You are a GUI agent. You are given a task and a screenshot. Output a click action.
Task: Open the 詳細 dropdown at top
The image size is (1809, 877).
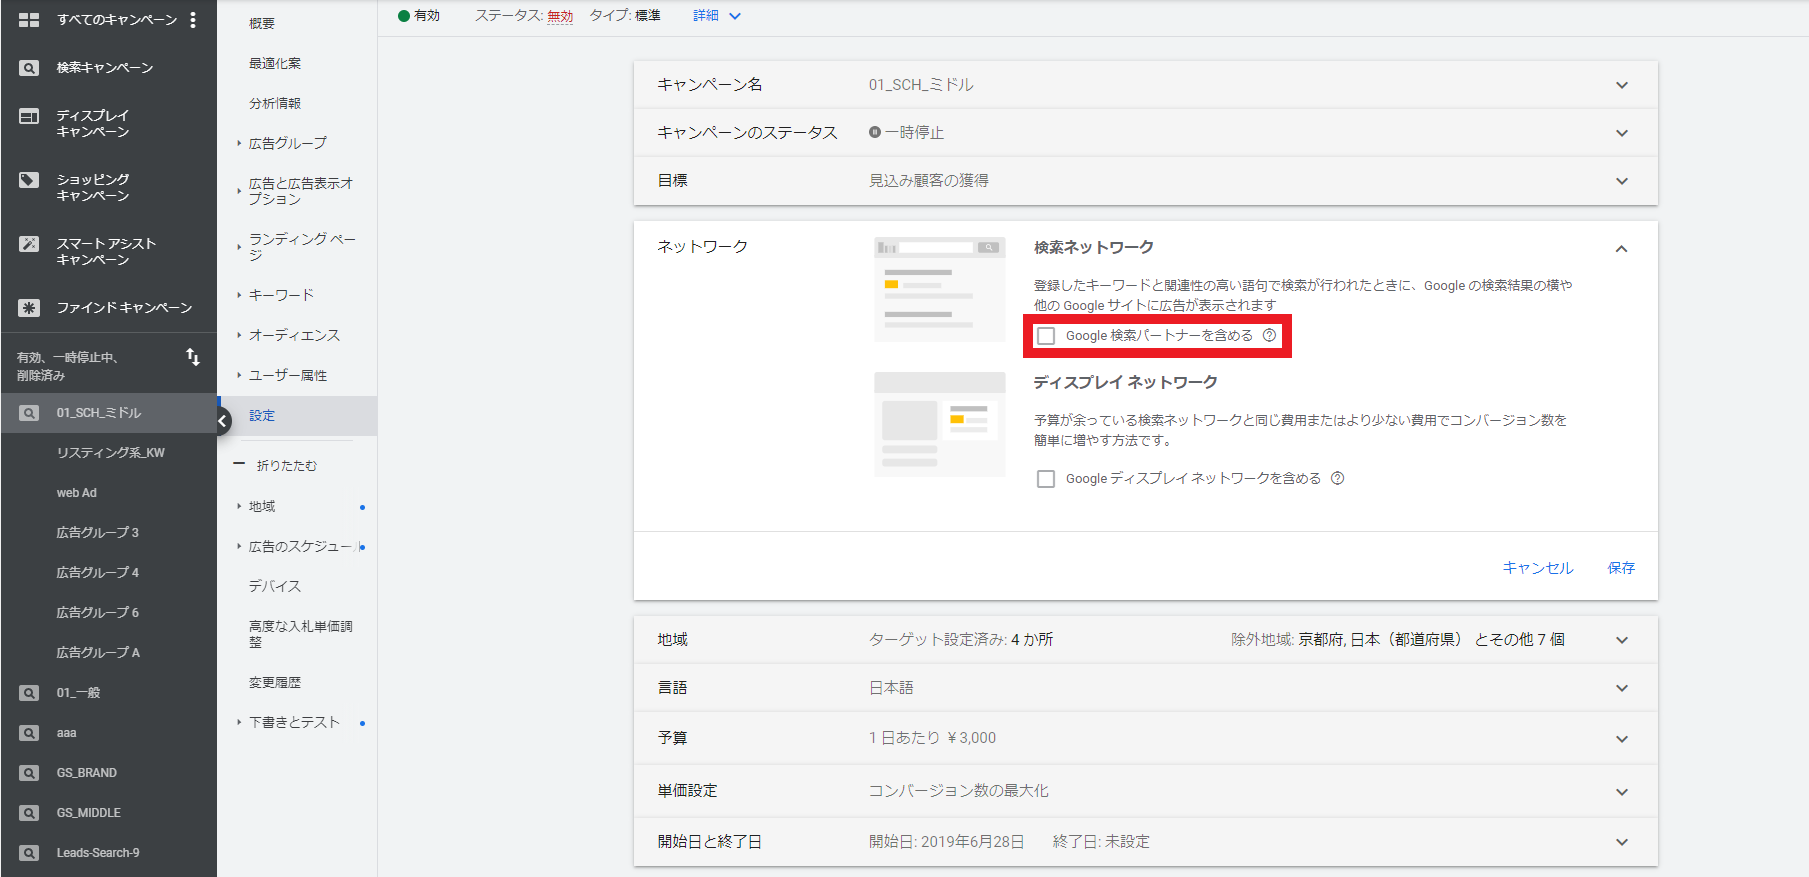pos(717,16)
